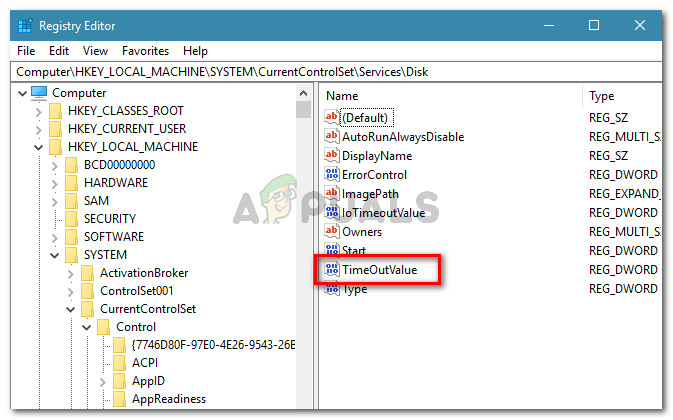Expand the HKEY_CURRENT_USER hive arrow
This screenshot has width=673, height=420.
click(39, 130)
